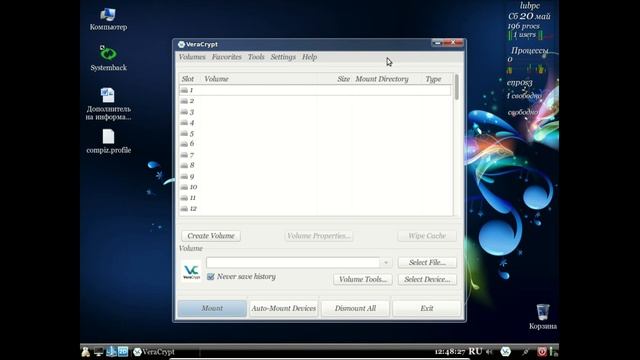Click the Mount button
Screen dimensions: 640x360
click(212, 309)
